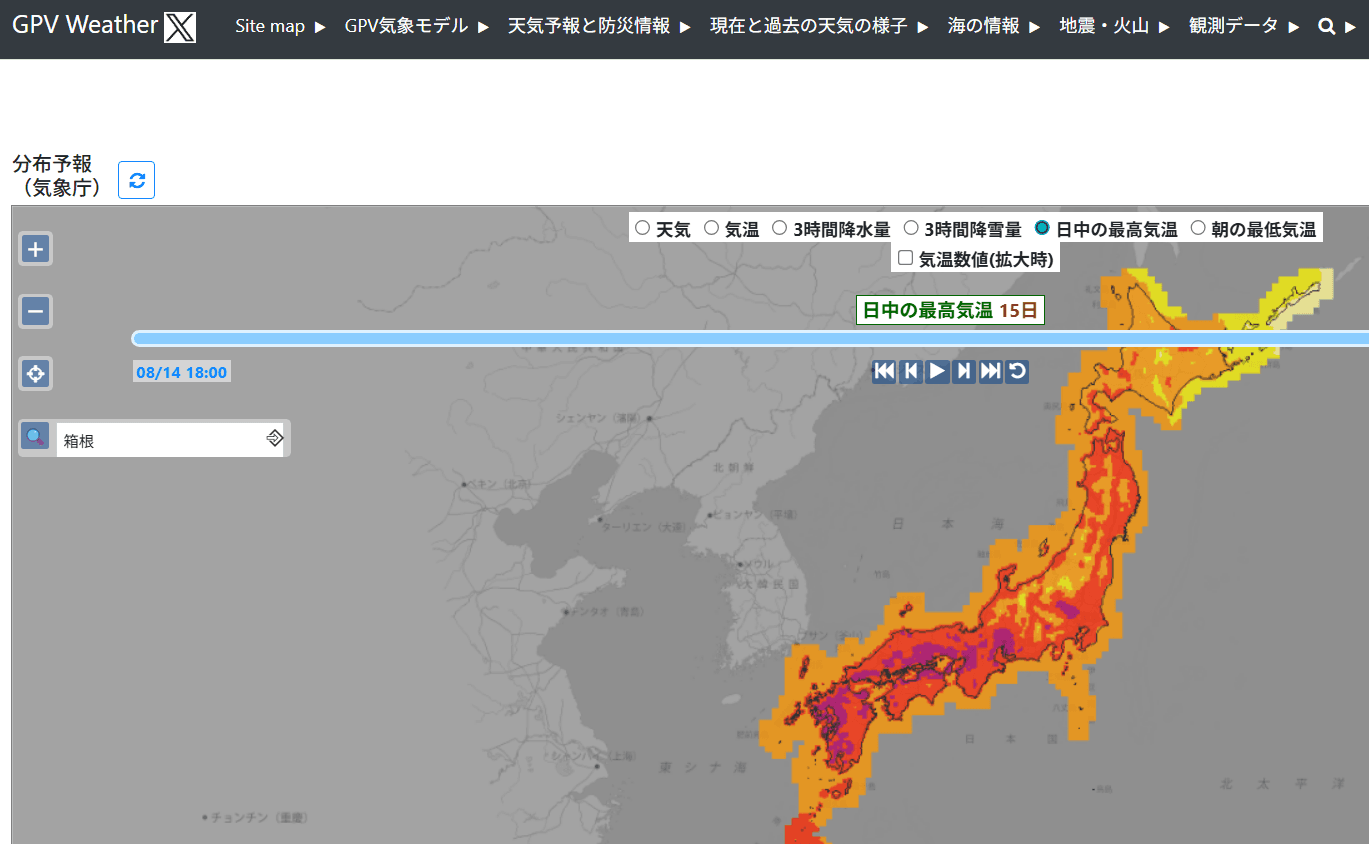
Task: Expand the GPV気象モデル menu
Action: (x=416, y=27)
